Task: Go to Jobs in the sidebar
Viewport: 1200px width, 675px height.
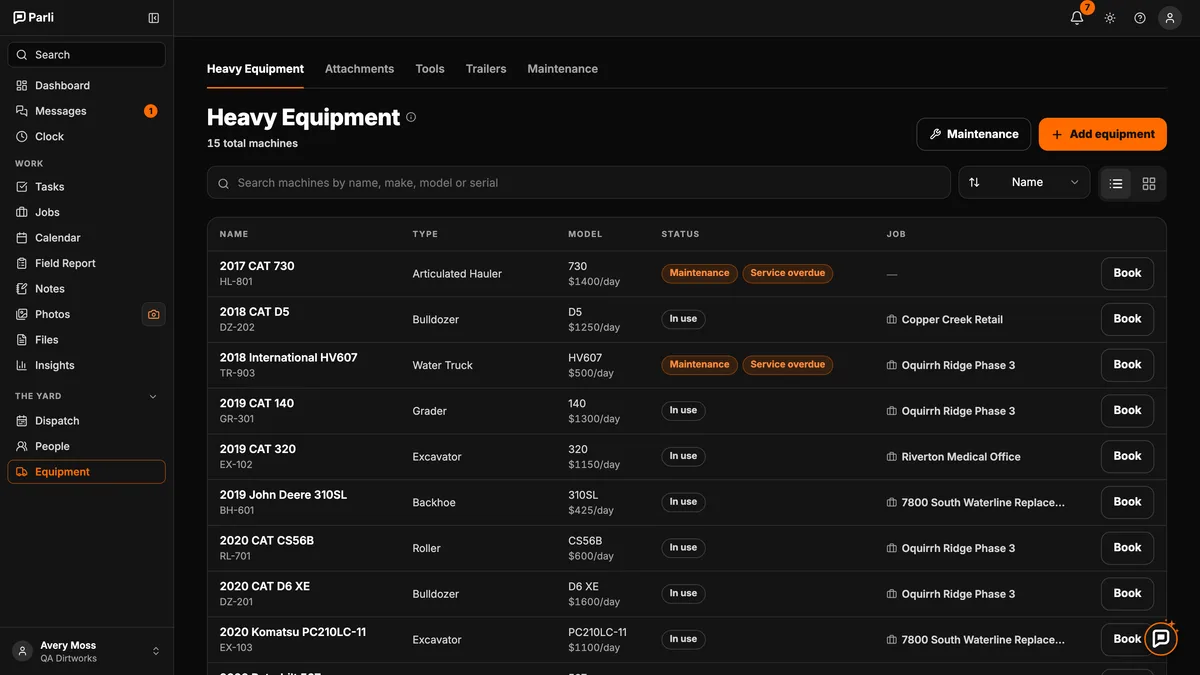Action: (x=86, y=212)
